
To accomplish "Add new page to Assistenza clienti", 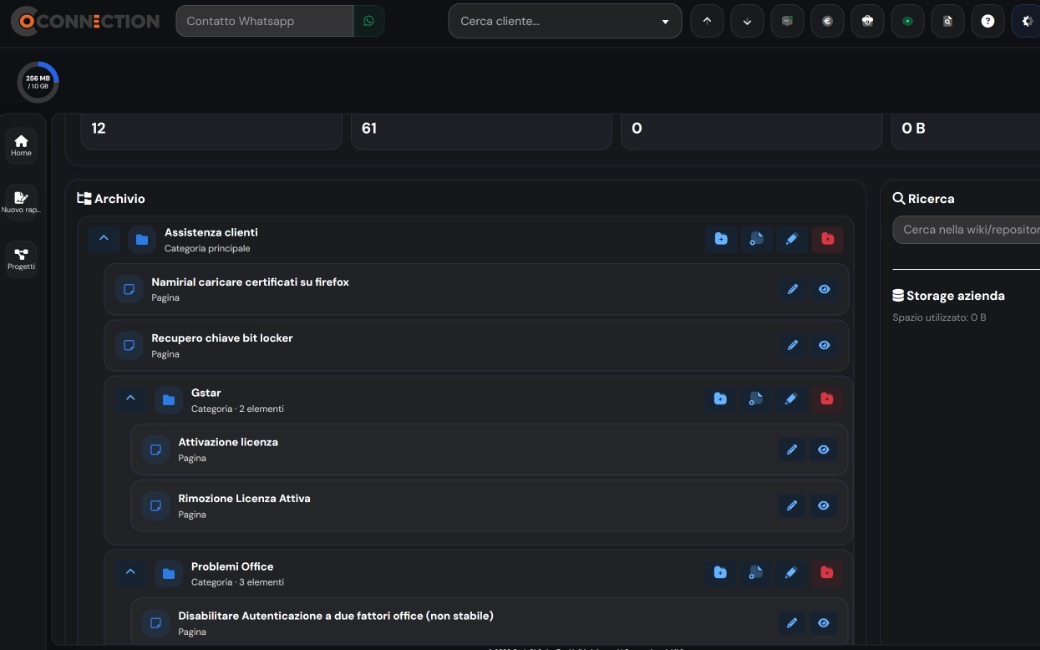I will pos(756,239).
